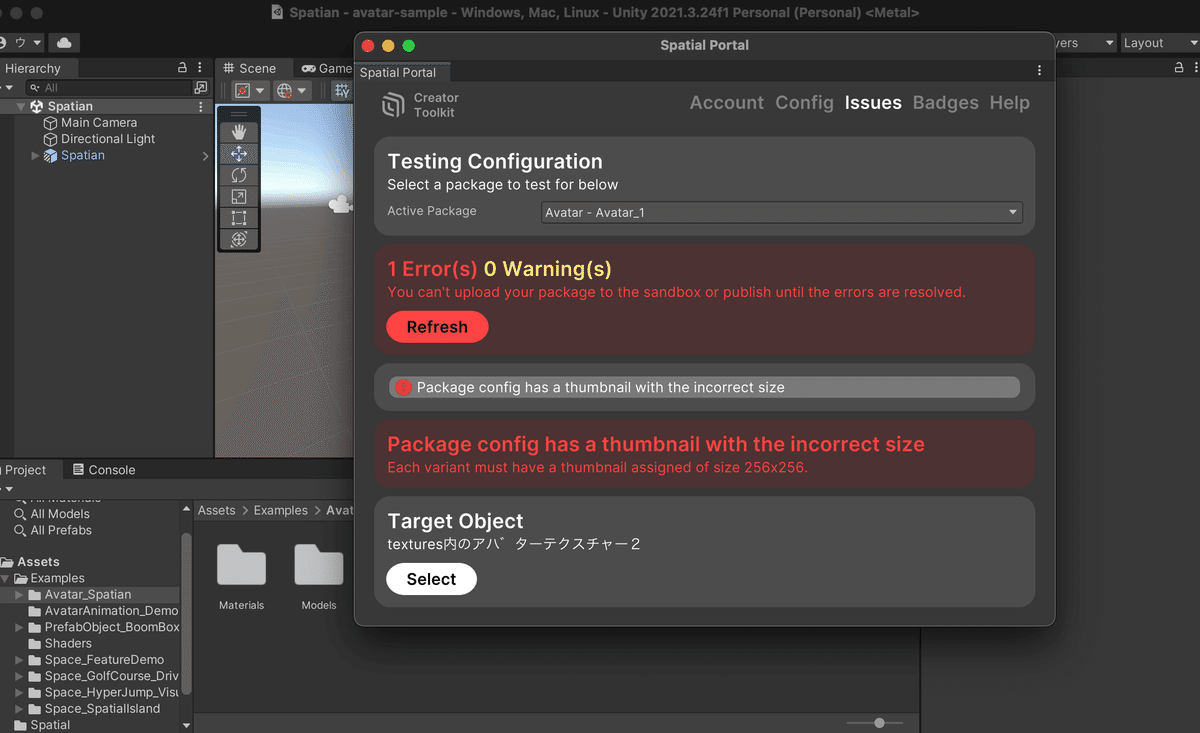Click the Hierarchy search-by-type icon
1200x733 pixels.
click(x=200, y=88)
